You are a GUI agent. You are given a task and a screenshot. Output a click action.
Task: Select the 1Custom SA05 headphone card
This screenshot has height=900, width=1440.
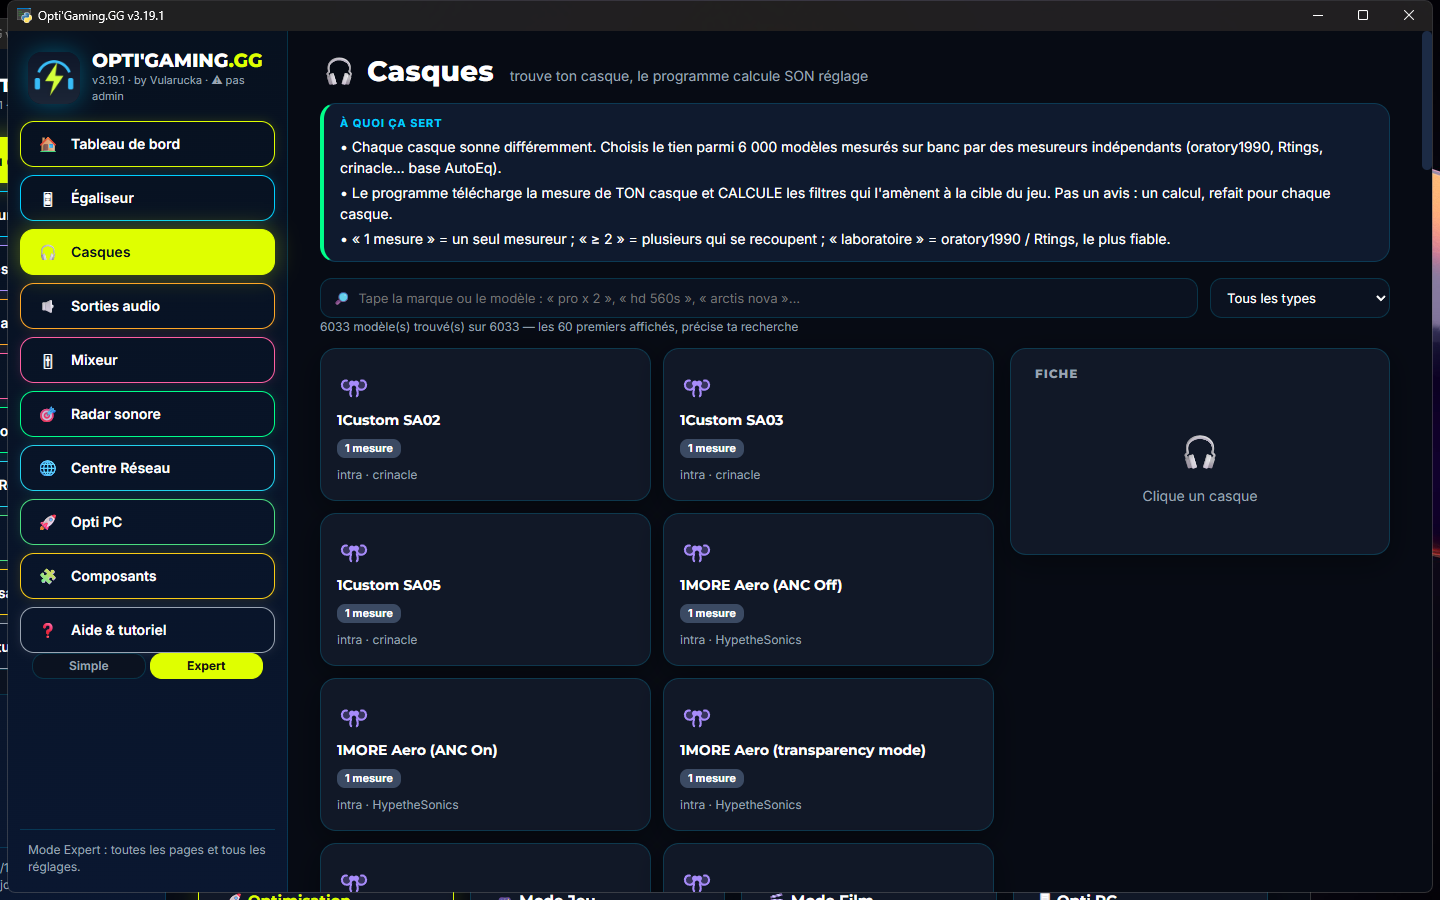click(x=485, y=589)
